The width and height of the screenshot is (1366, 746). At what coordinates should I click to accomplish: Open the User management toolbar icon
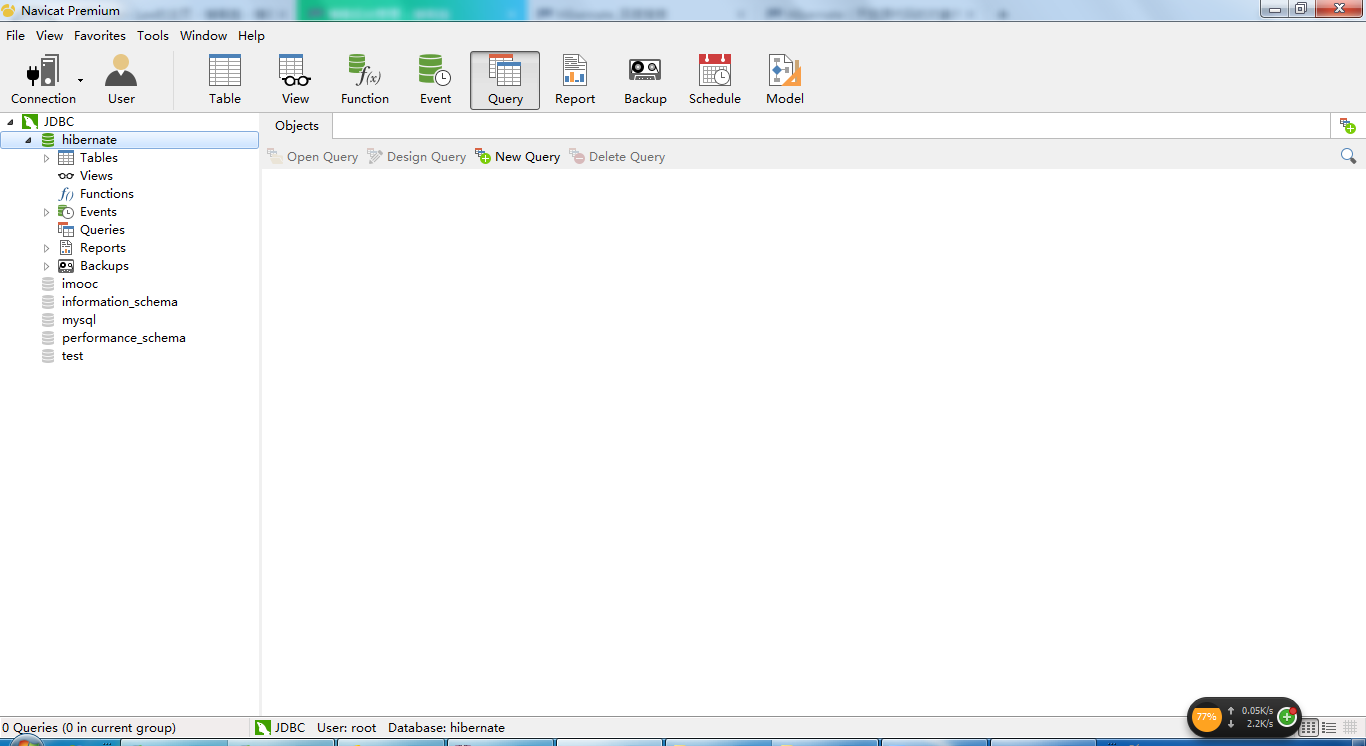coord(121,80)
